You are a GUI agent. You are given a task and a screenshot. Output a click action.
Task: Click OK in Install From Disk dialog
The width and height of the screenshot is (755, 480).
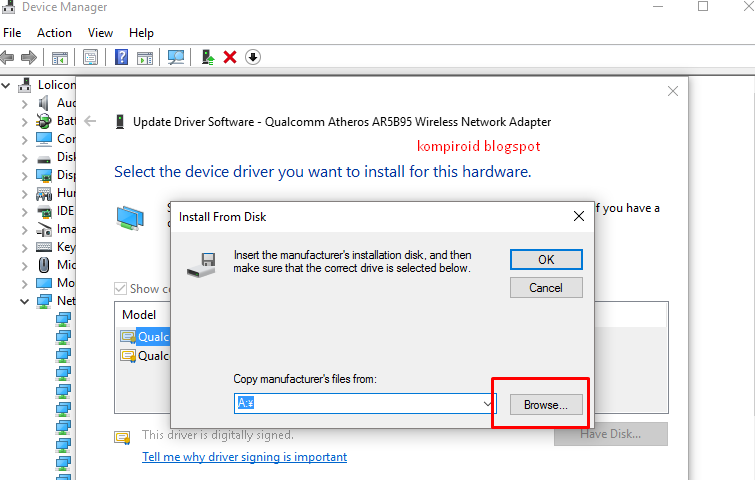546,259
